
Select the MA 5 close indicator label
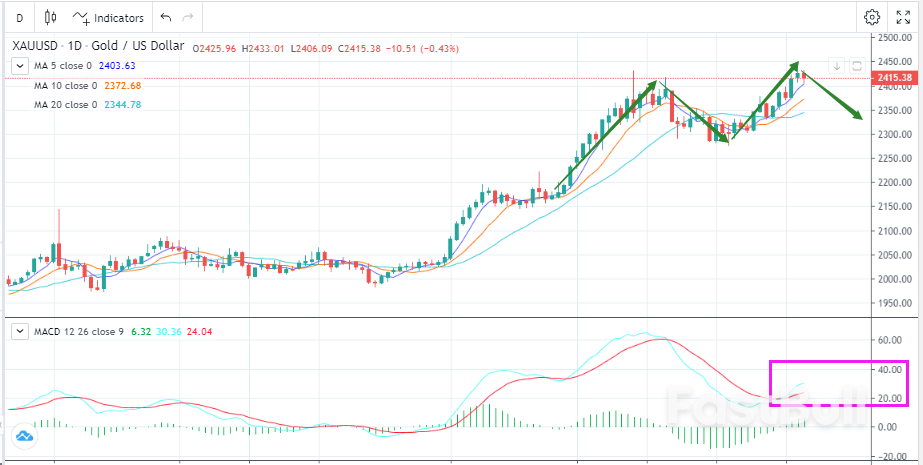(64, 66)
